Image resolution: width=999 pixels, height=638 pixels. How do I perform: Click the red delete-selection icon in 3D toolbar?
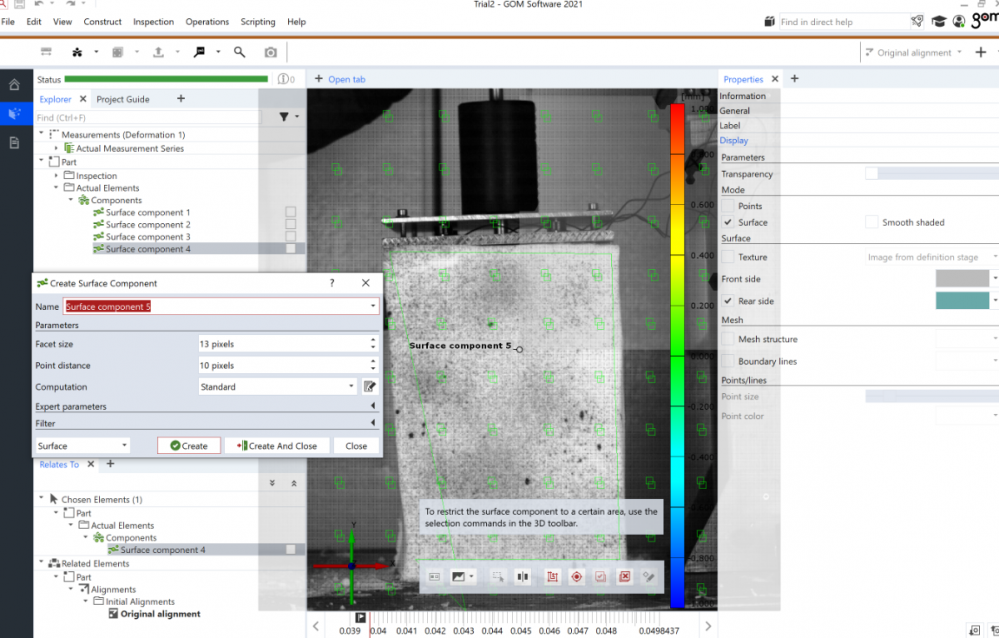pos(624,577)
